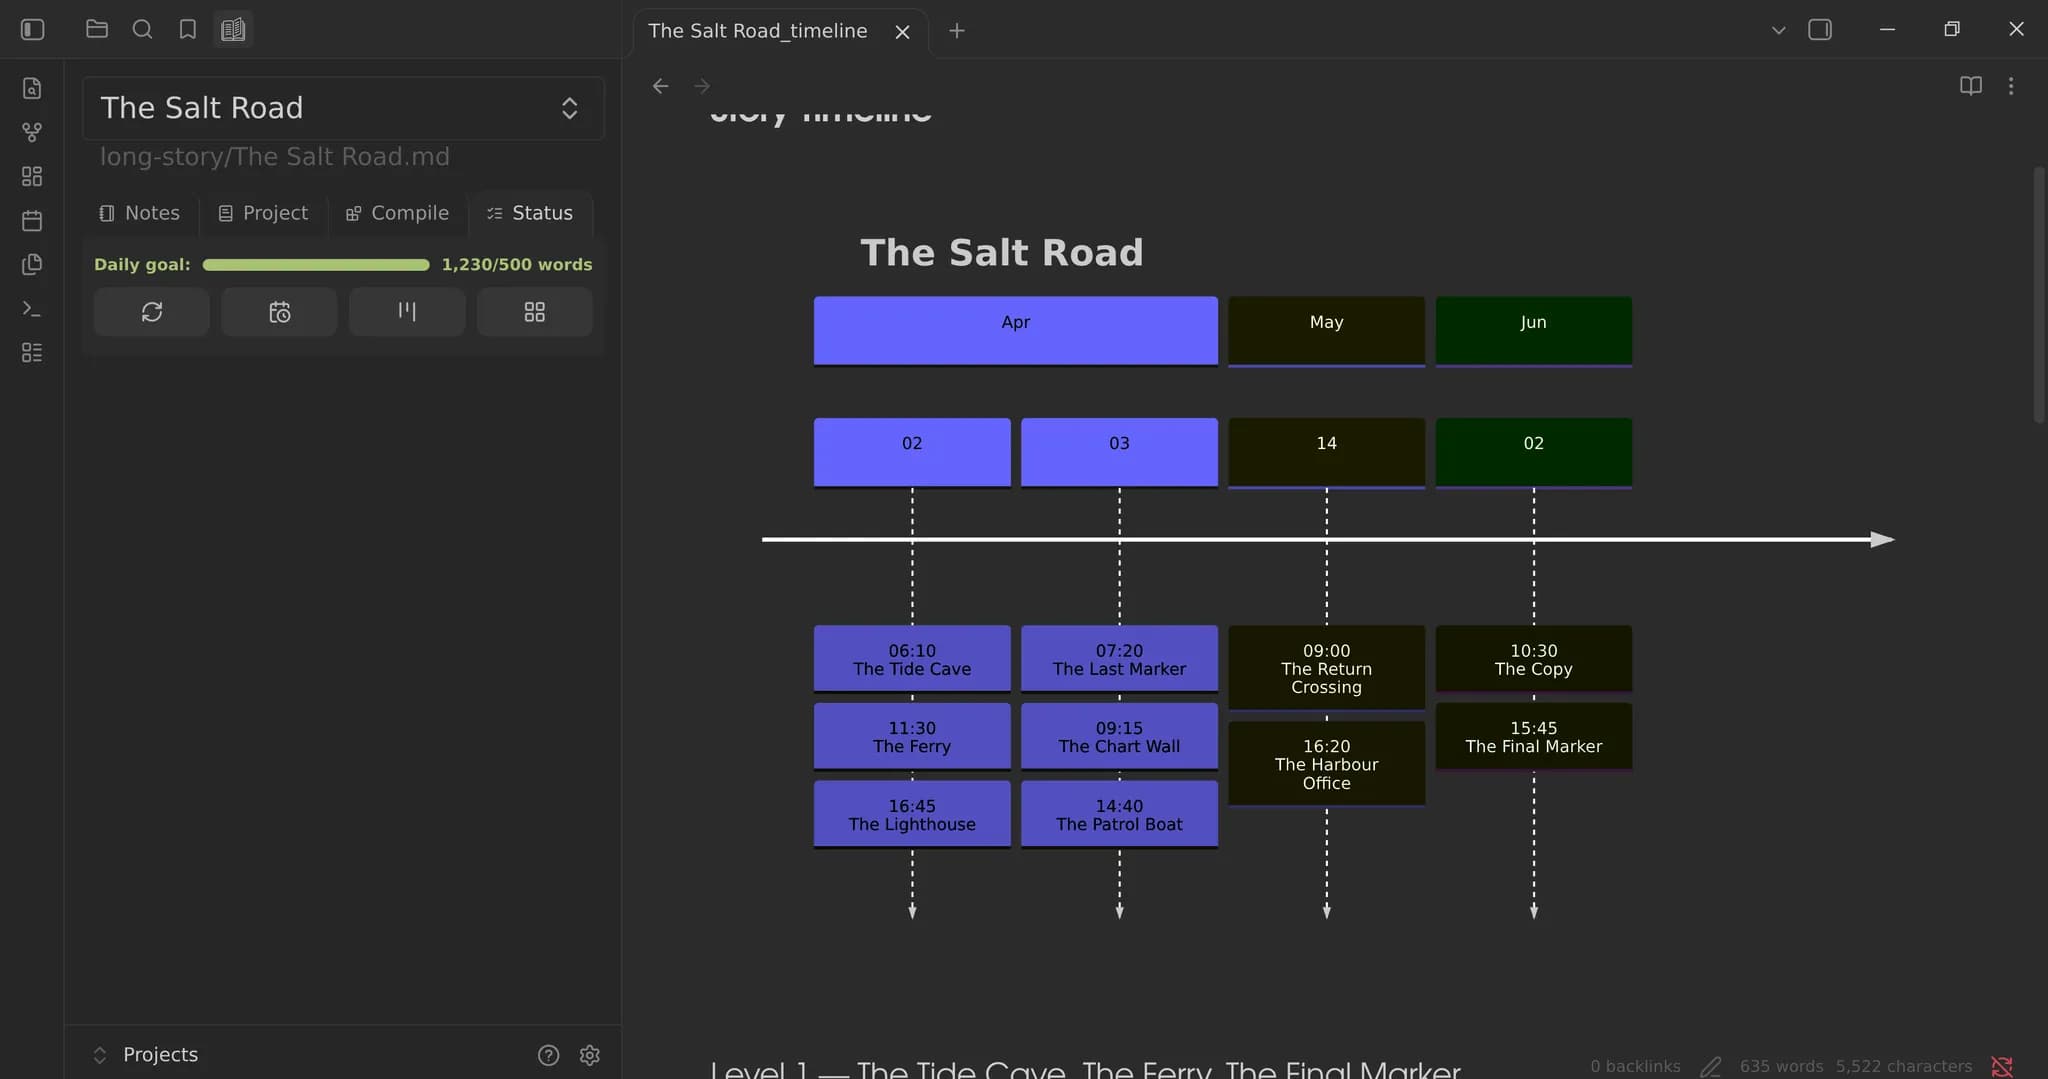Viewport: 2048px width, 1079px height.
Task: Click the 0 backlinks status entry
Action: coord(1635,1066)
